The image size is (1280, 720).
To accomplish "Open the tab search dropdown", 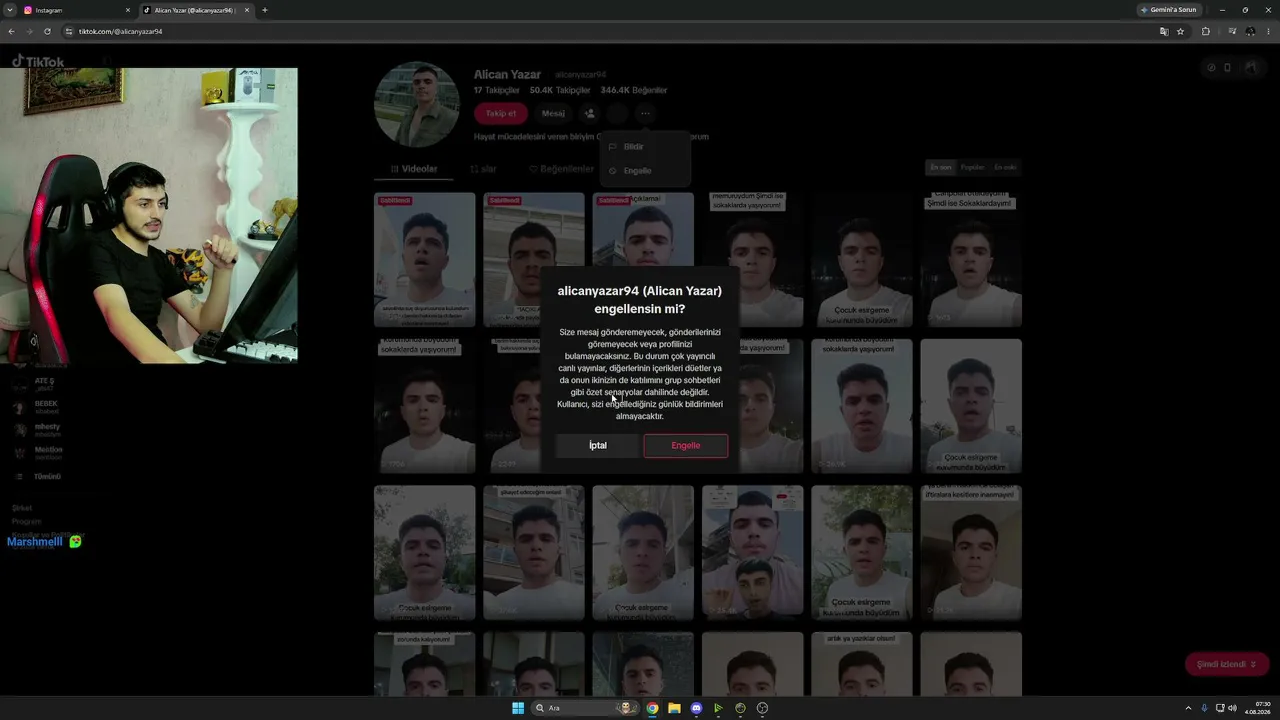I will (9, 10).
